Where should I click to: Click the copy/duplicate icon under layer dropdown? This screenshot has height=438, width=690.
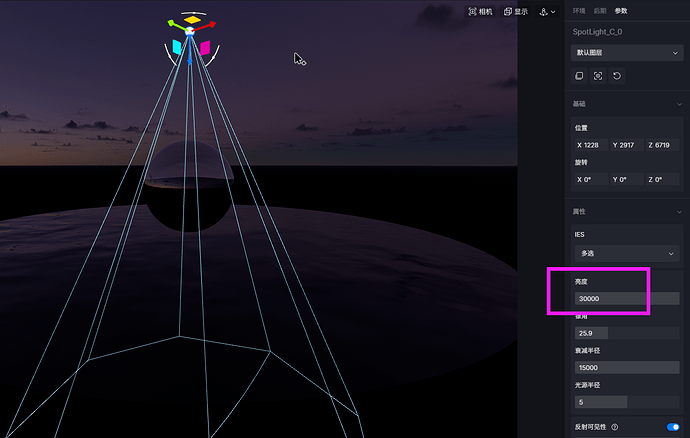(x=579, y=76)
